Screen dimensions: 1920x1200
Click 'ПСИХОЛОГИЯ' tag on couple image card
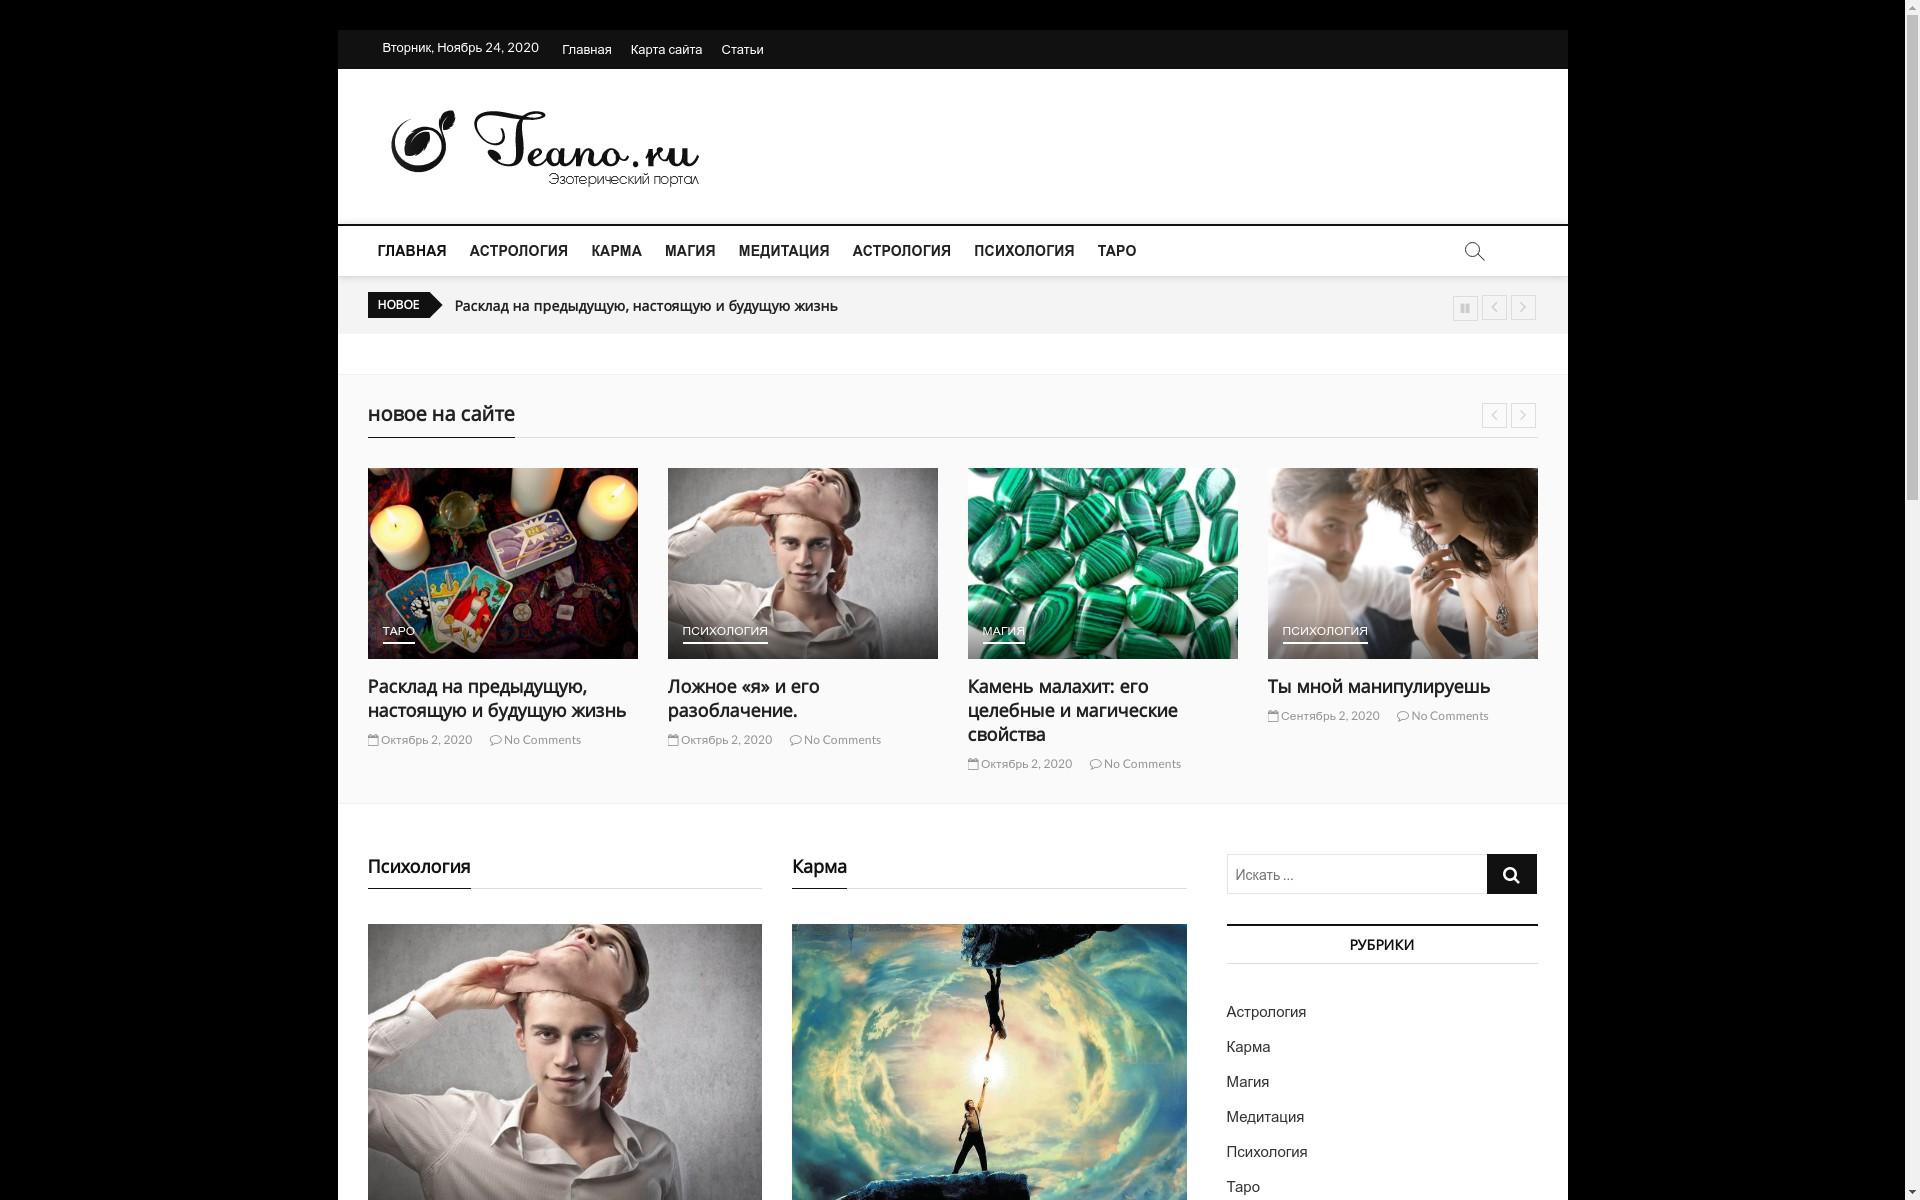[1324, 631]
